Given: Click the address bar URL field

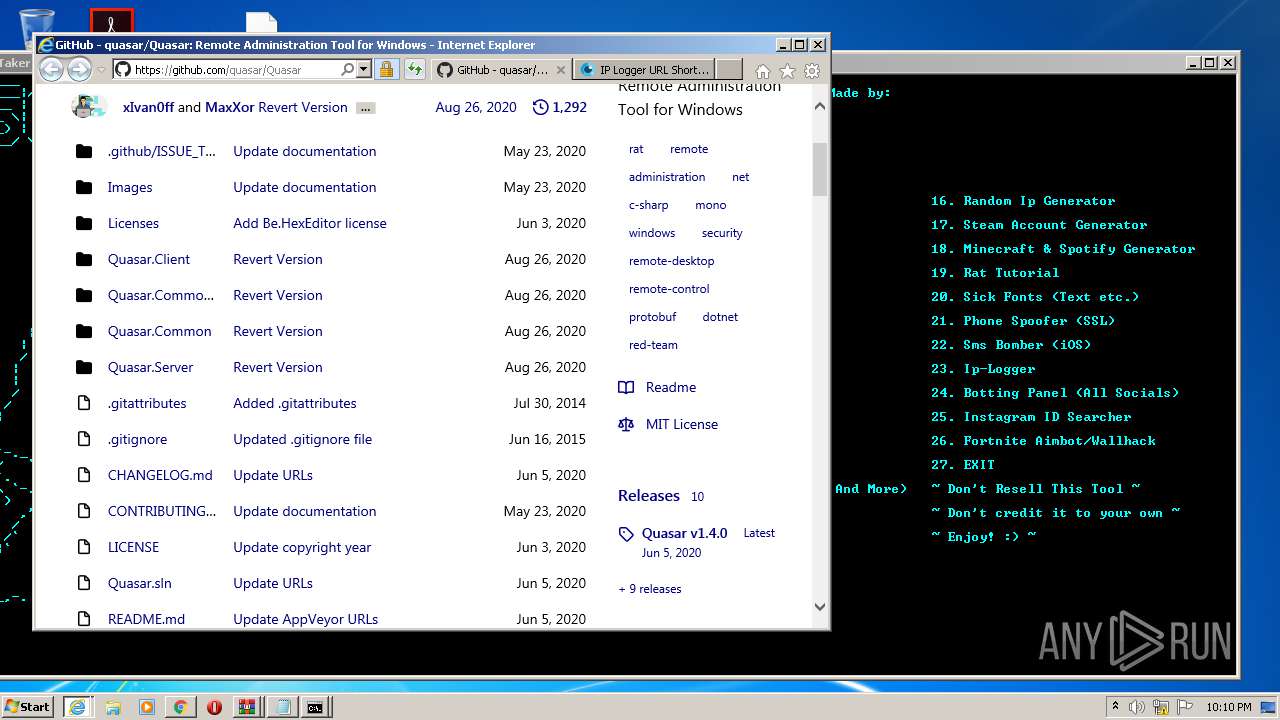Looking at the screenshot, I should [x=235, y=70].
